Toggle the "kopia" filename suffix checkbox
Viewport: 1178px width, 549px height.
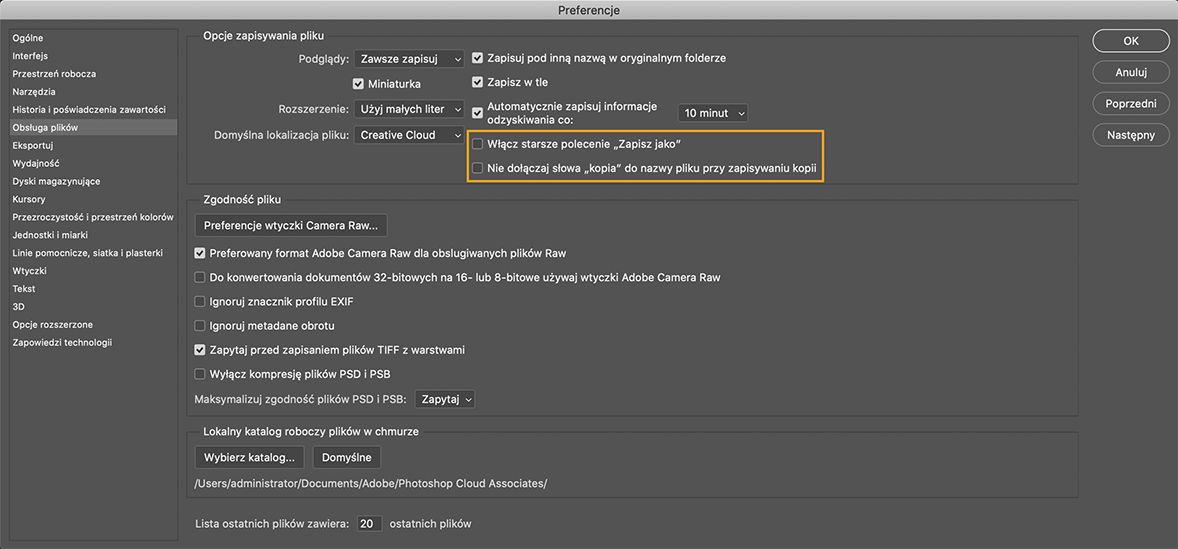coord(478,168)
